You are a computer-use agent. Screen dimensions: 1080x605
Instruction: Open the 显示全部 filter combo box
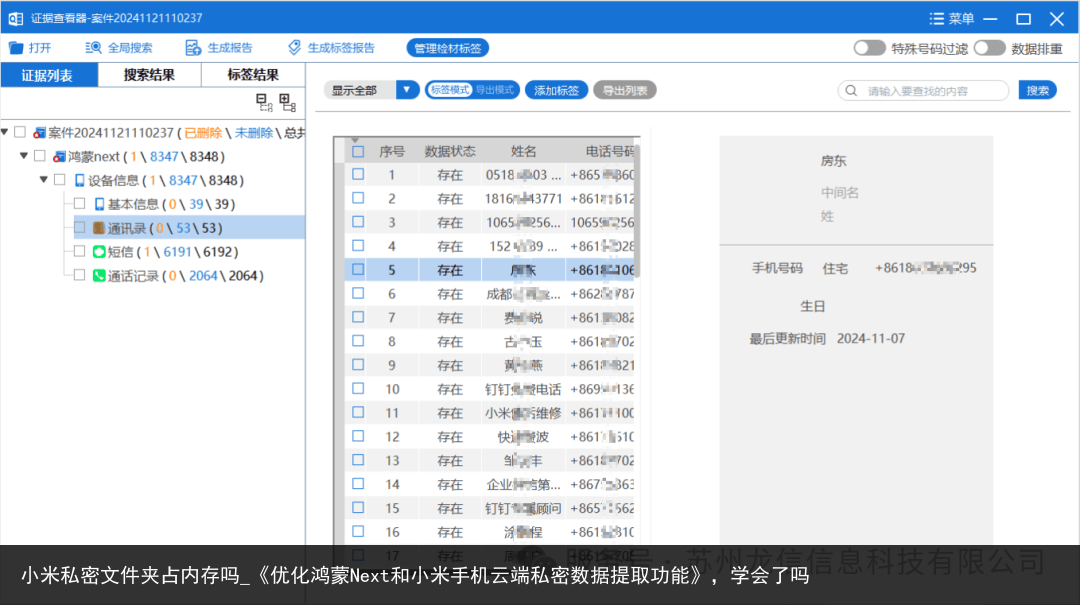coord(371,90)
